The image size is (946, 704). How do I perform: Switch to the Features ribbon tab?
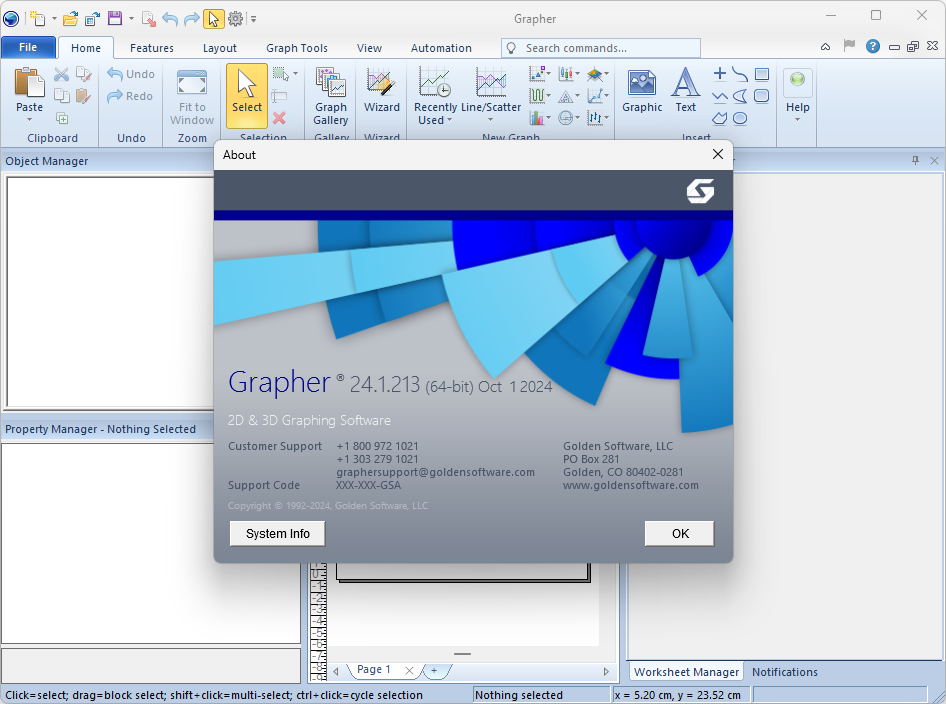(x=151, y=48)
